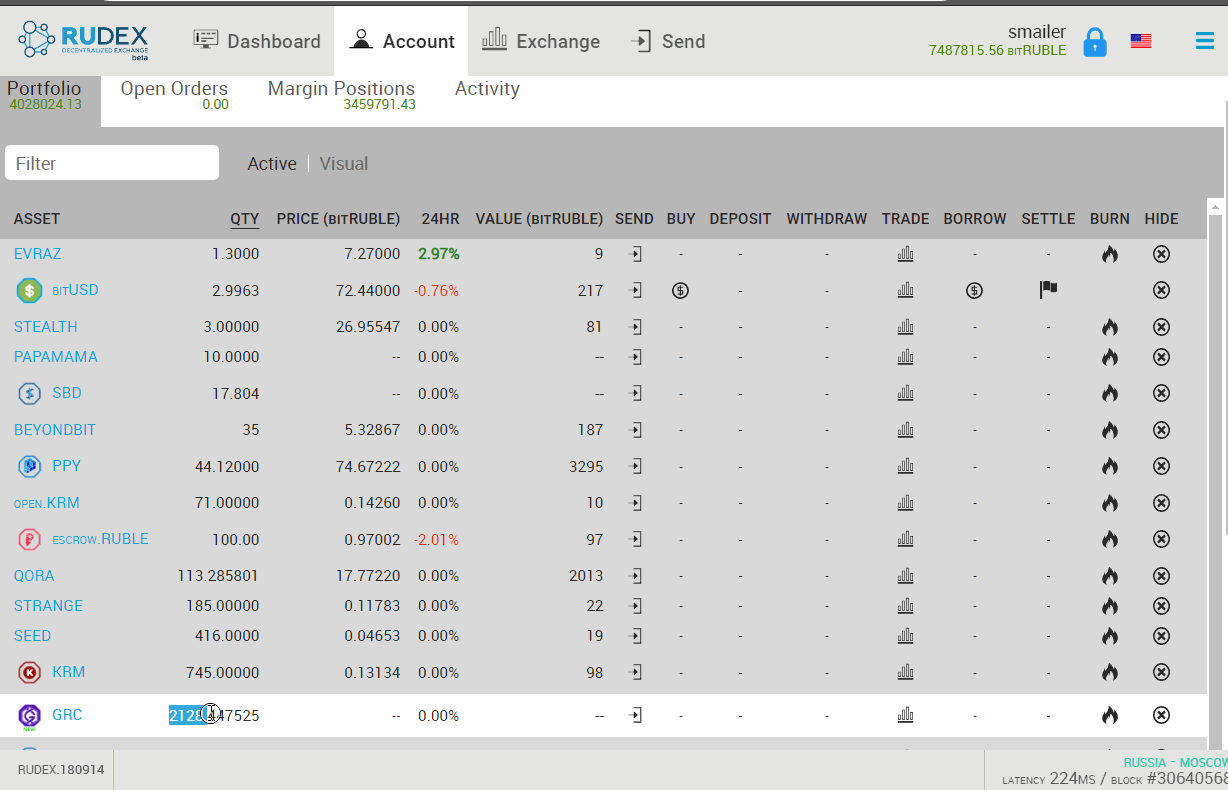Open trade chart icon for STEALTH
The image size is (1228, 790).
(905, 327)
